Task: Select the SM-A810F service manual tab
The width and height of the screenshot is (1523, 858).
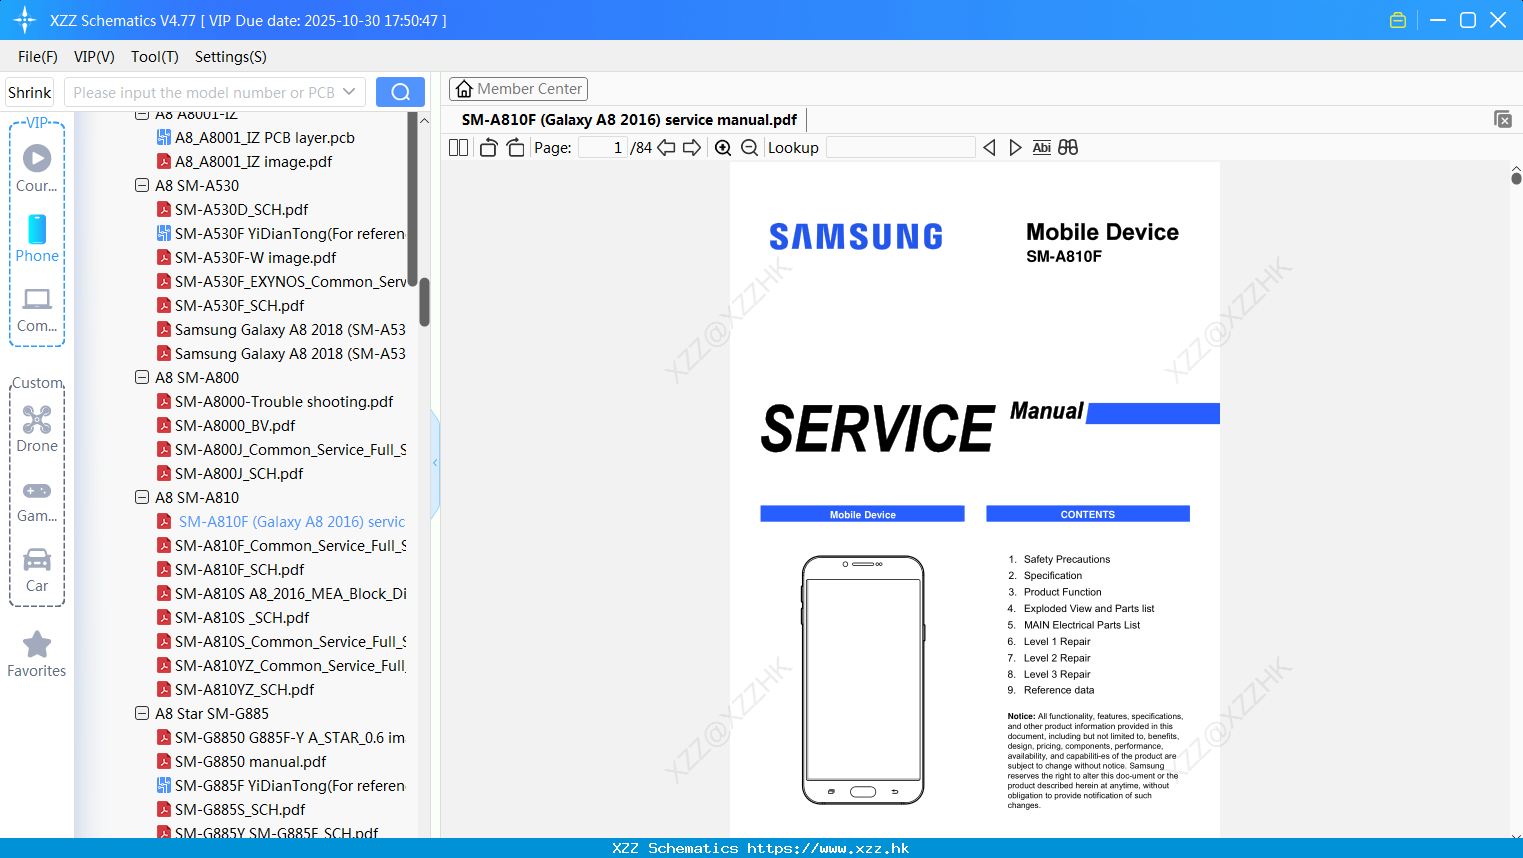Action: point(629,120)
